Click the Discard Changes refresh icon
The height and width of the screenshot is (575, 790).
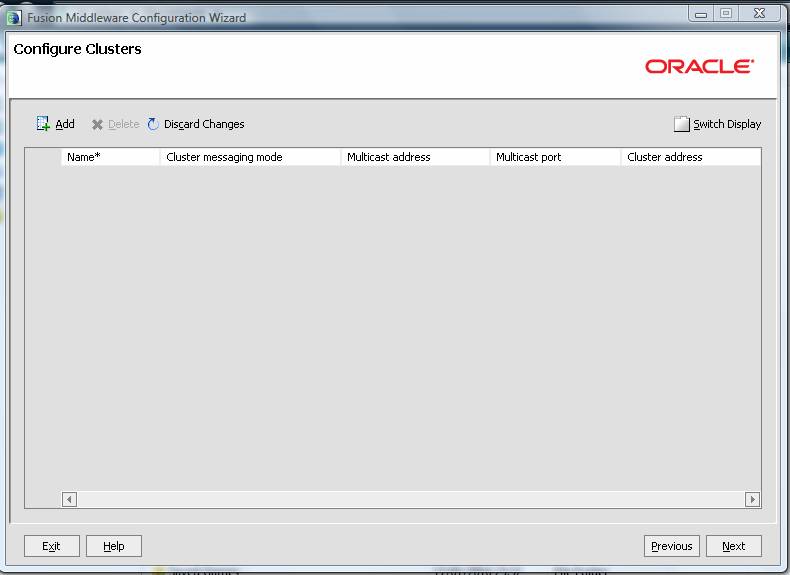point(153,124)
